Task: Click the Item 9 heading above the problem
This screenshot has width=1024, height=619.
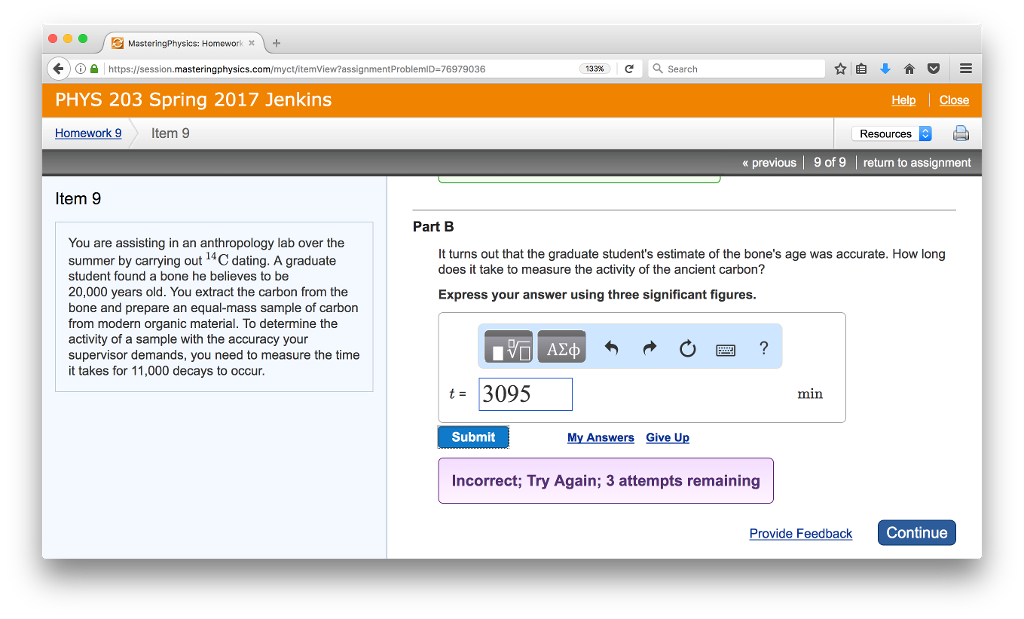Action: click(x=78, y=198)
